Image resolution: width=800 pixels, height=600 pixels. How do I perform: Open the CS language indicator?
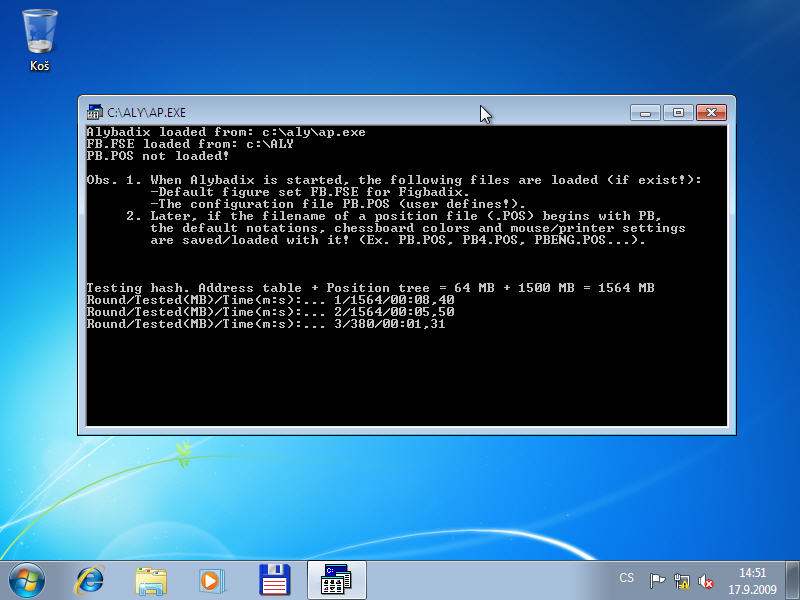point(627,578)
